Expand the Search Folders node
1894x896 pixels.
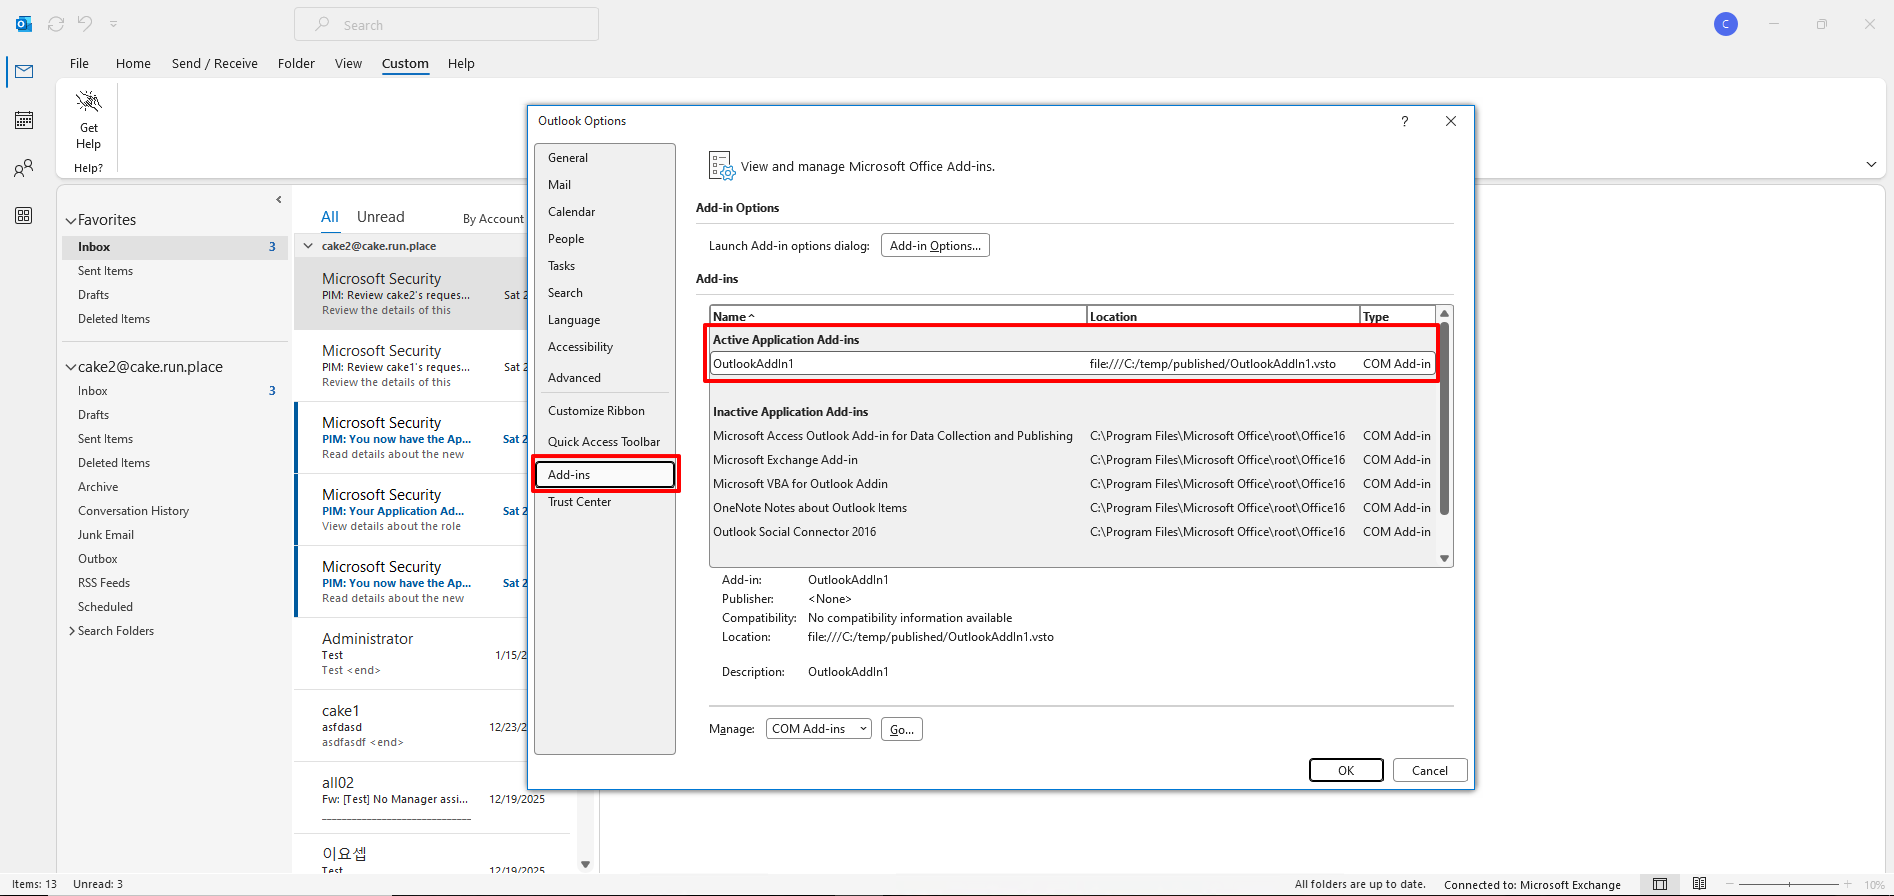point(72,631)
